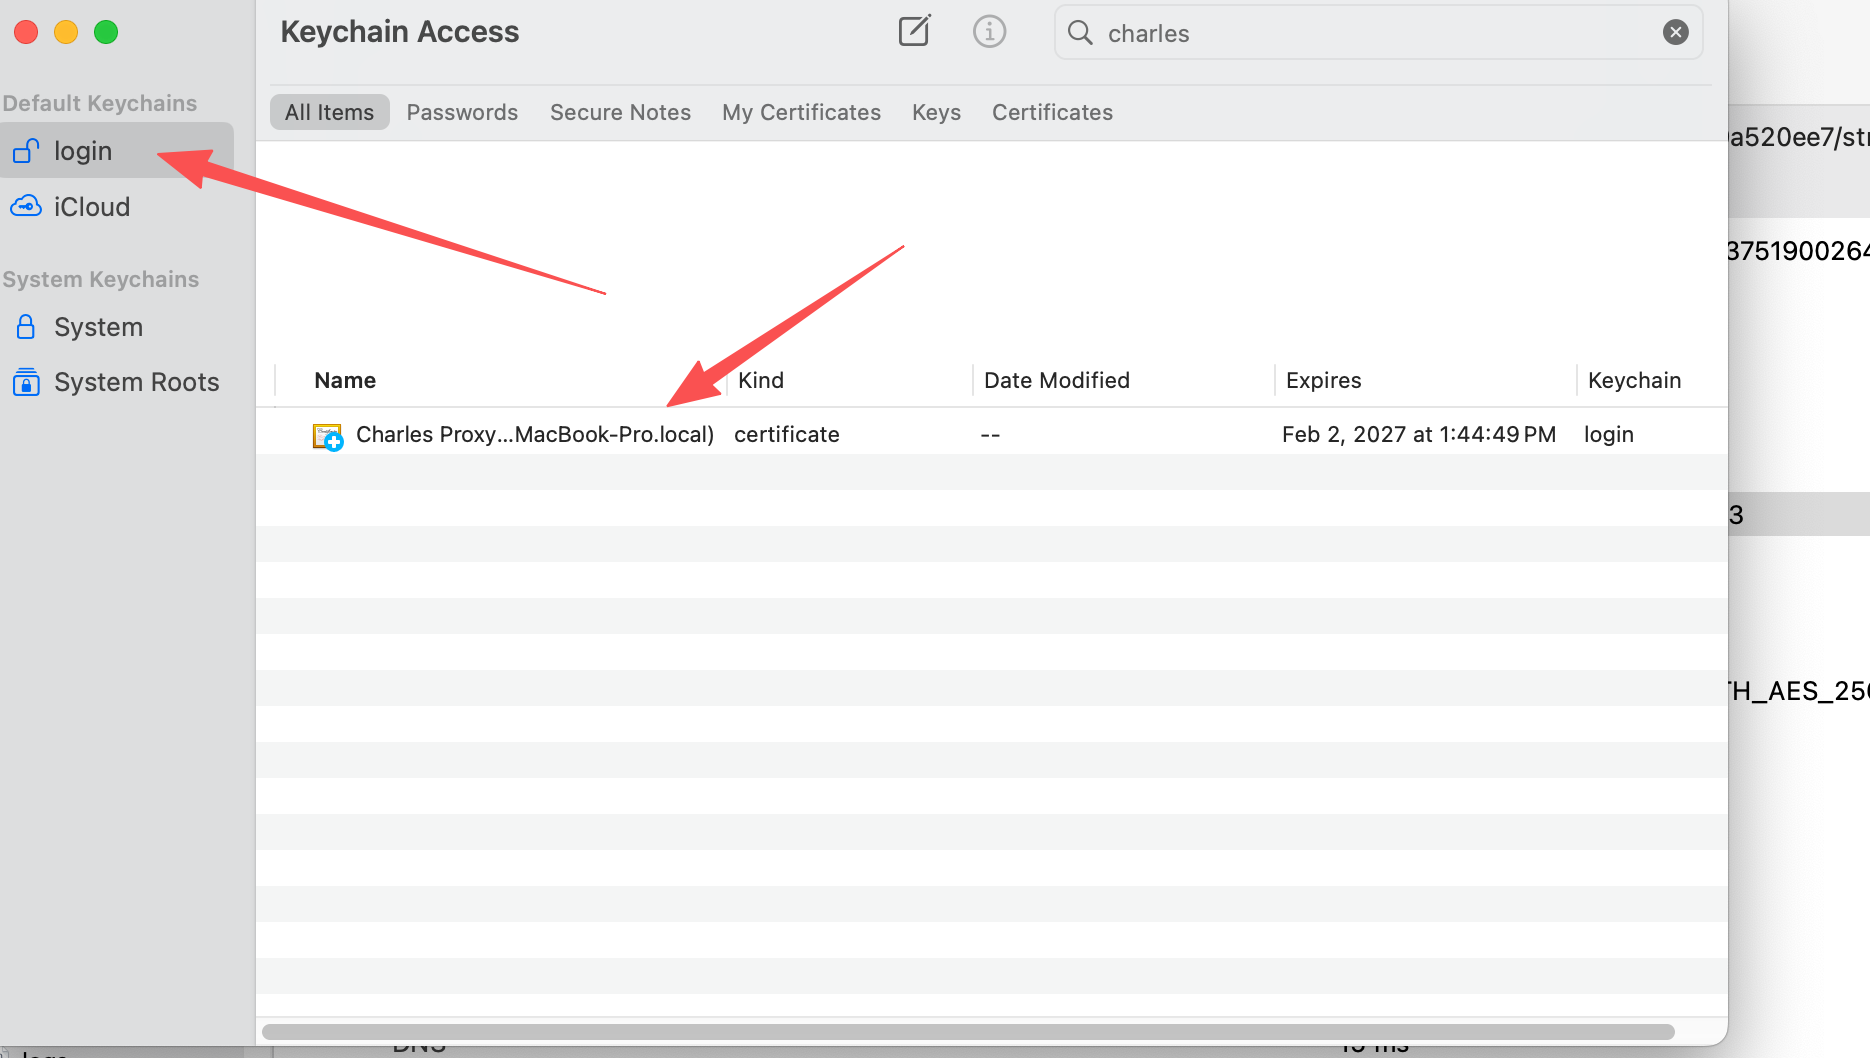Image resolution: width=1870 pixels, height=1058 pixels.
Task: Click the iCloud cloud key icon
Action: pos(26,206)
